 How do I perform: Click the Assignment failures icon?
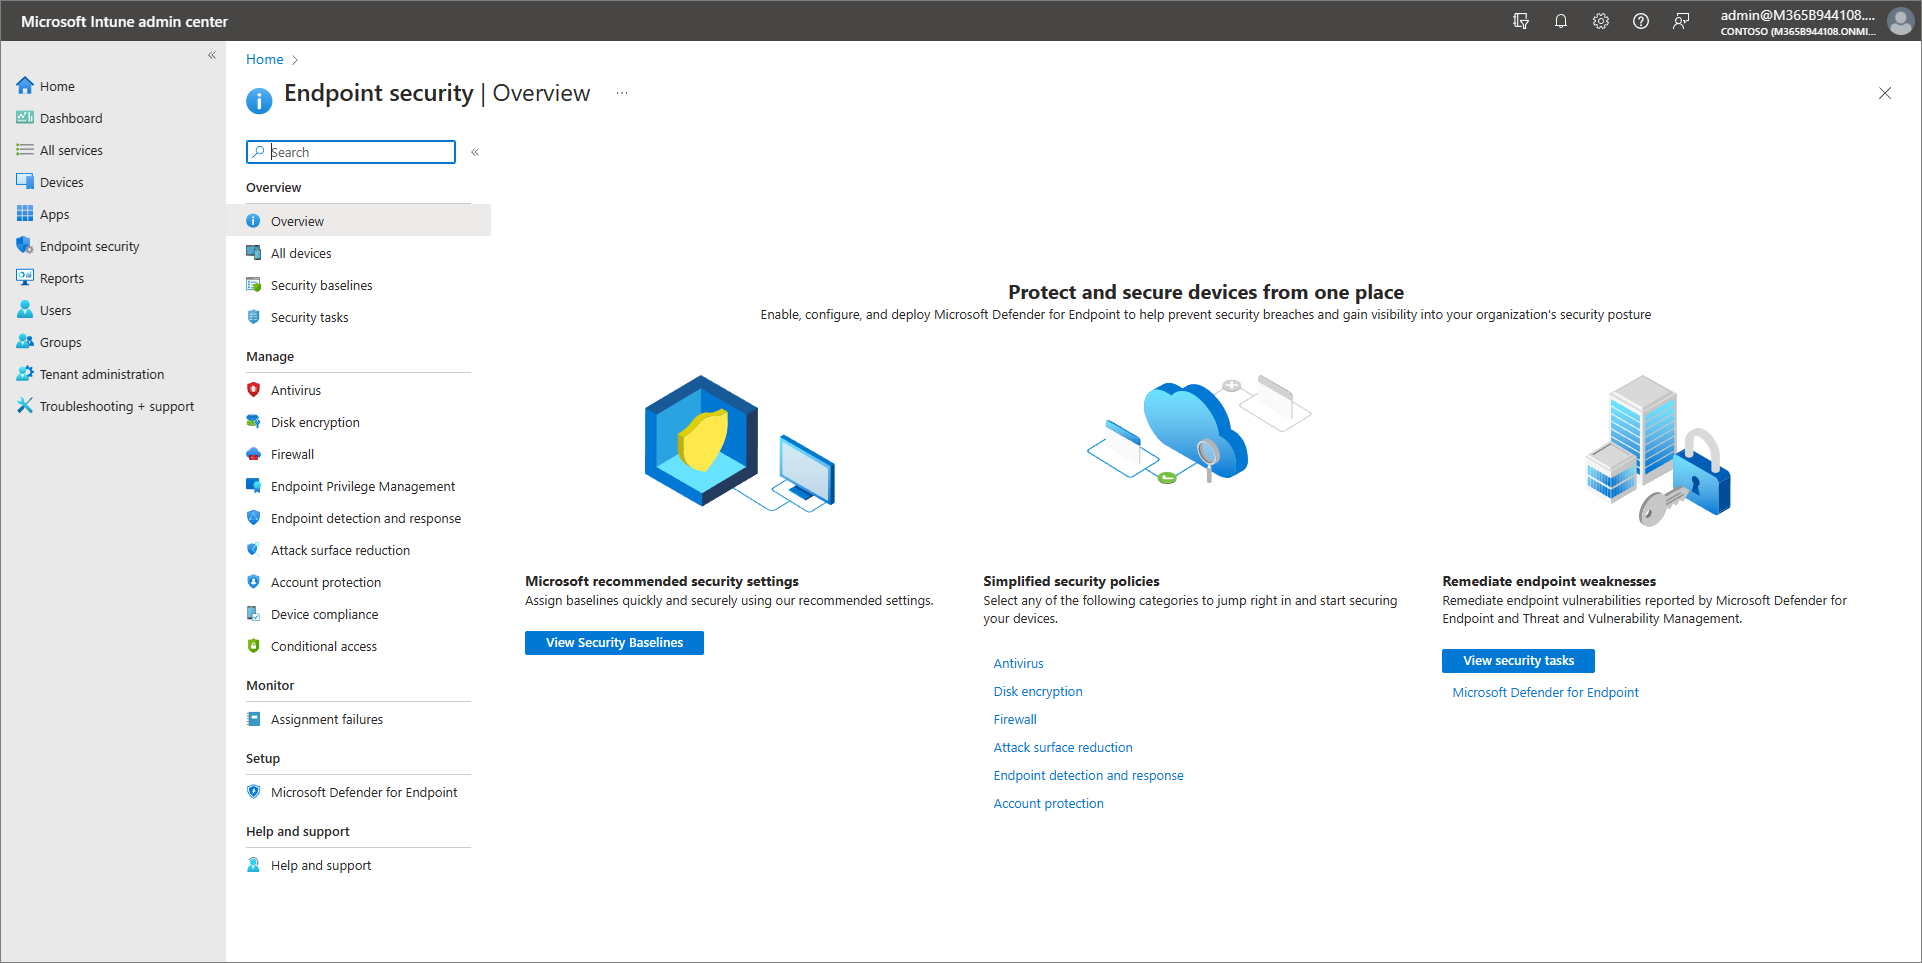tap(254, 719)
